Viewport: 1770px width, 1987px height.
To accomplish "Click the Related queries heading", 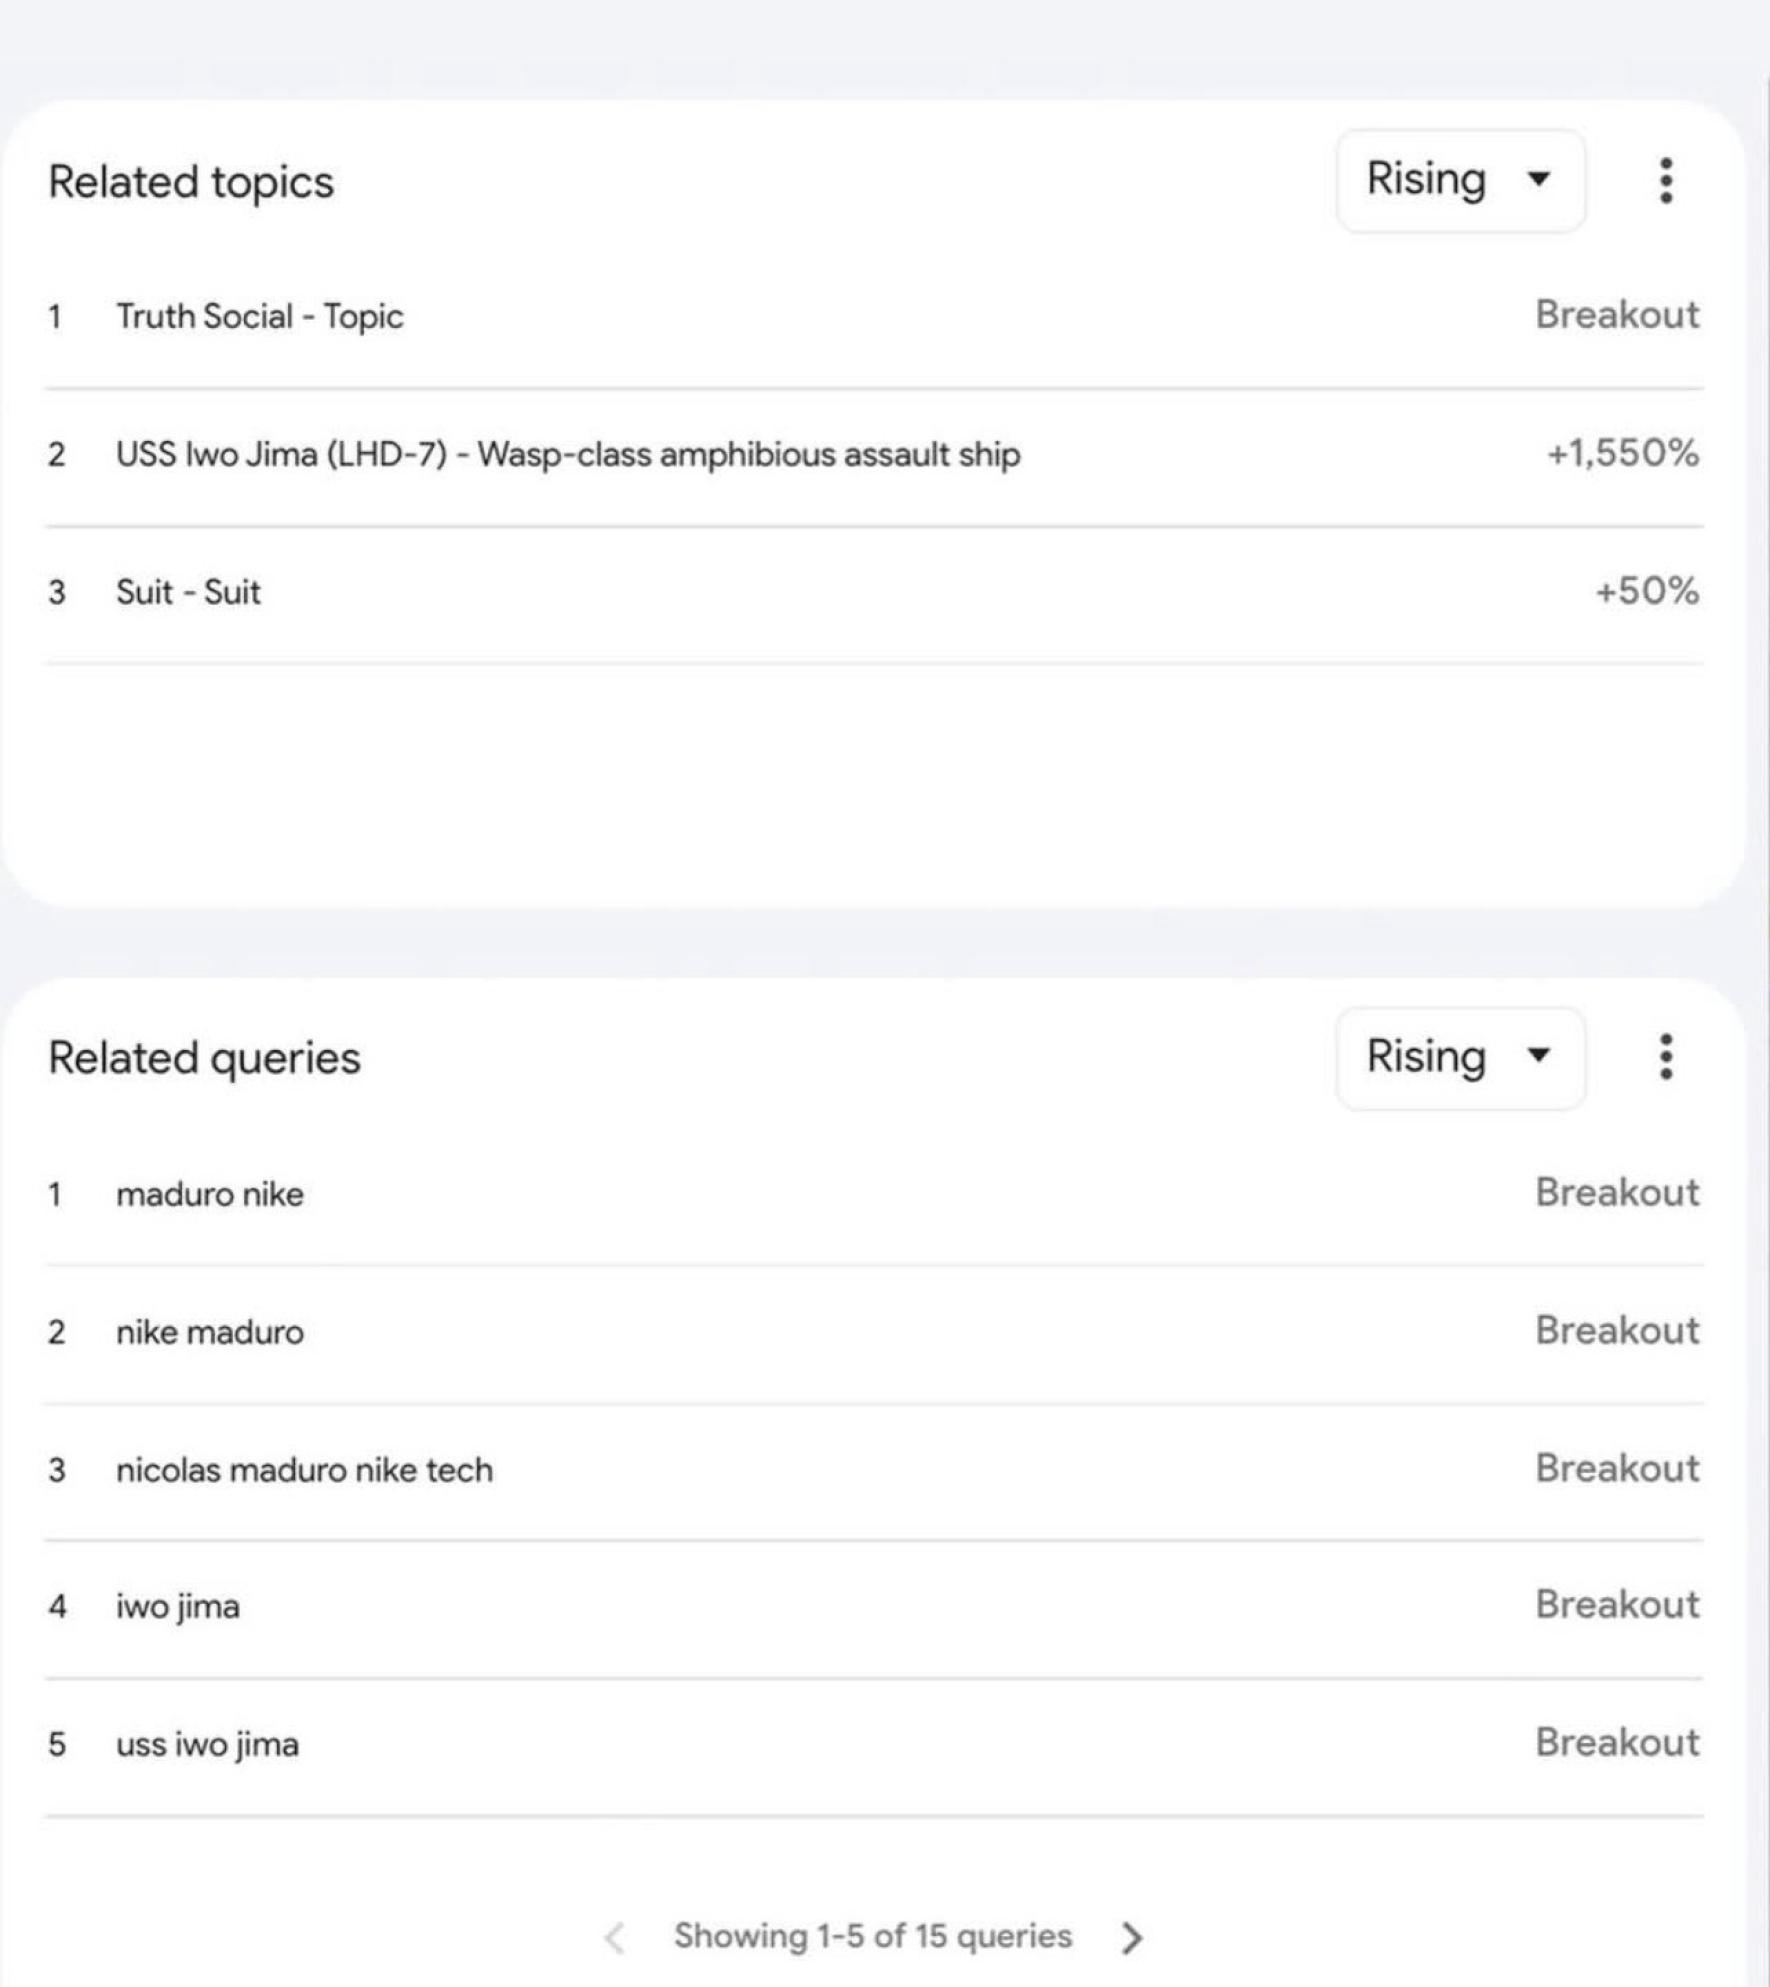I will pos(204,1058).
